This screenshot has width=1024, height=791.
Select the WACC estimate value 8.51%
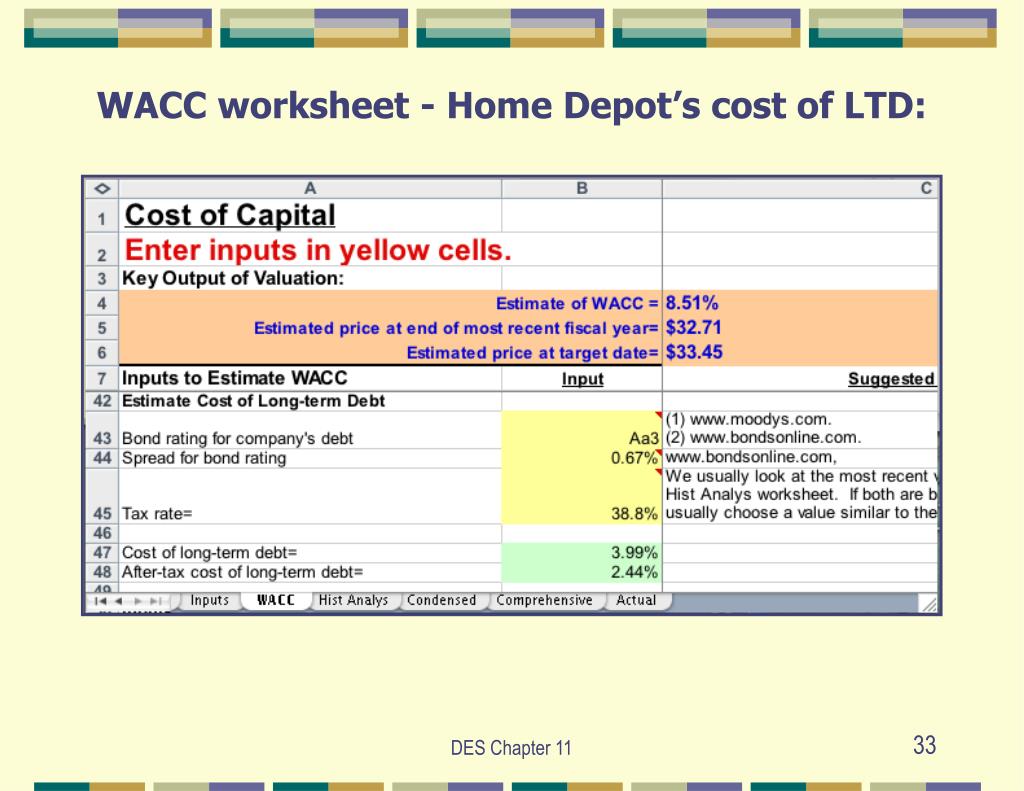tap(800, 303)
